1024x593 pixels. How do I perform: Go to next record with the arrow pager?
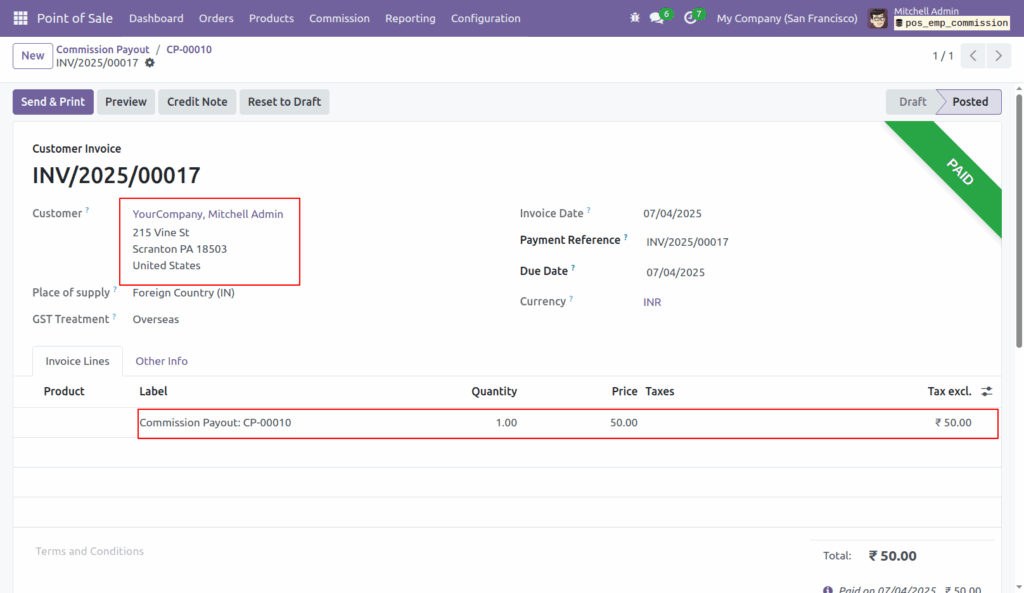click(998, 56)
